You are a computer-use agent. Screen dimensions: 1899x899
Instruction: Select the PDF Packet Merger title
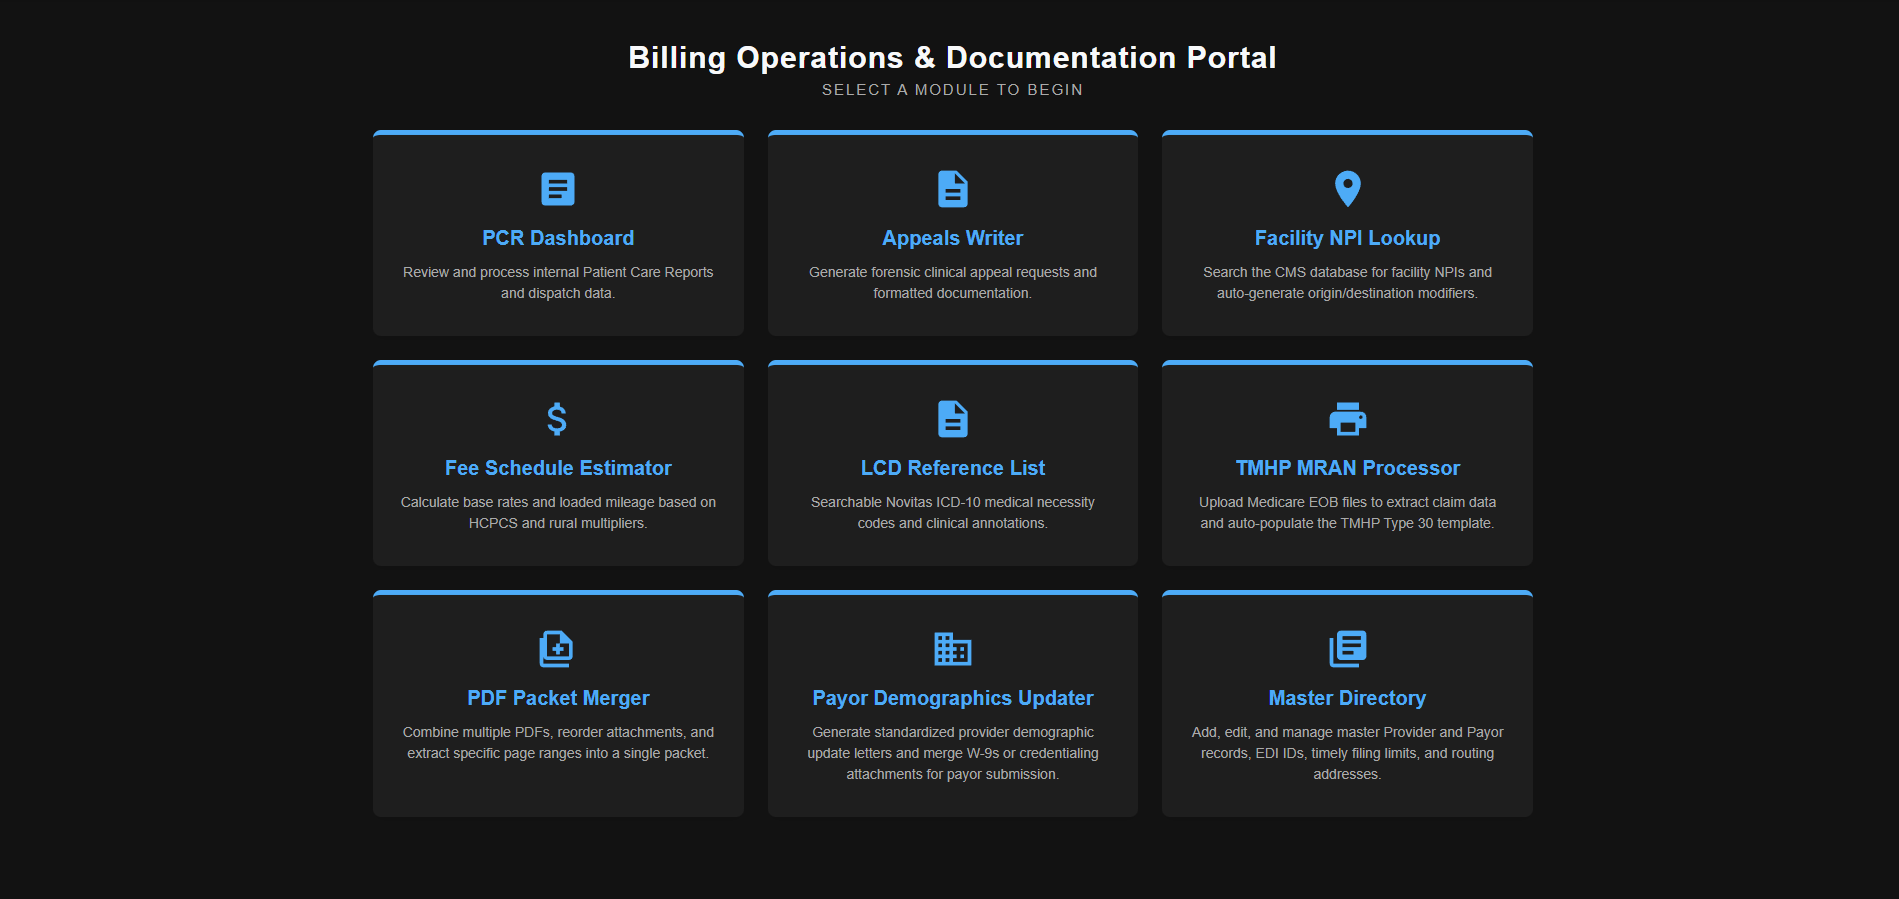point(558,698)
